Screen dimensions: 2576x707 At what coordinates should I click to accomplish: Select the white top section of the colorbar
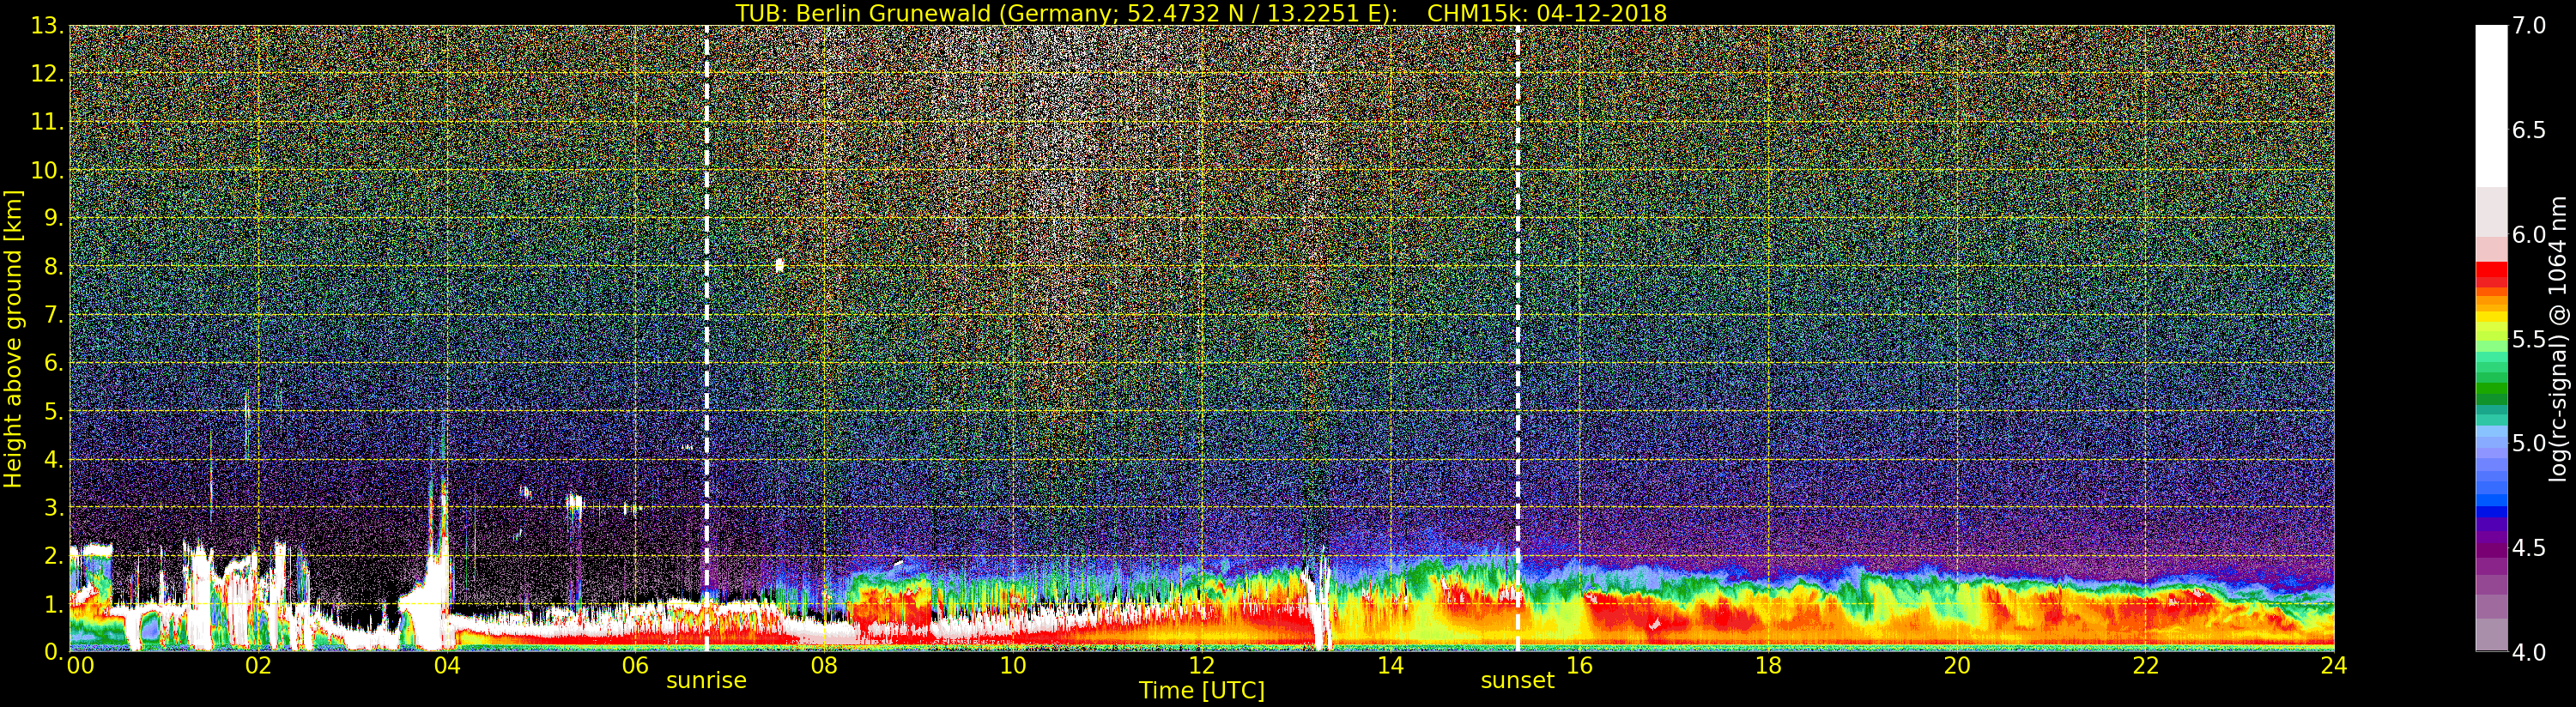tap(2491, 100)
